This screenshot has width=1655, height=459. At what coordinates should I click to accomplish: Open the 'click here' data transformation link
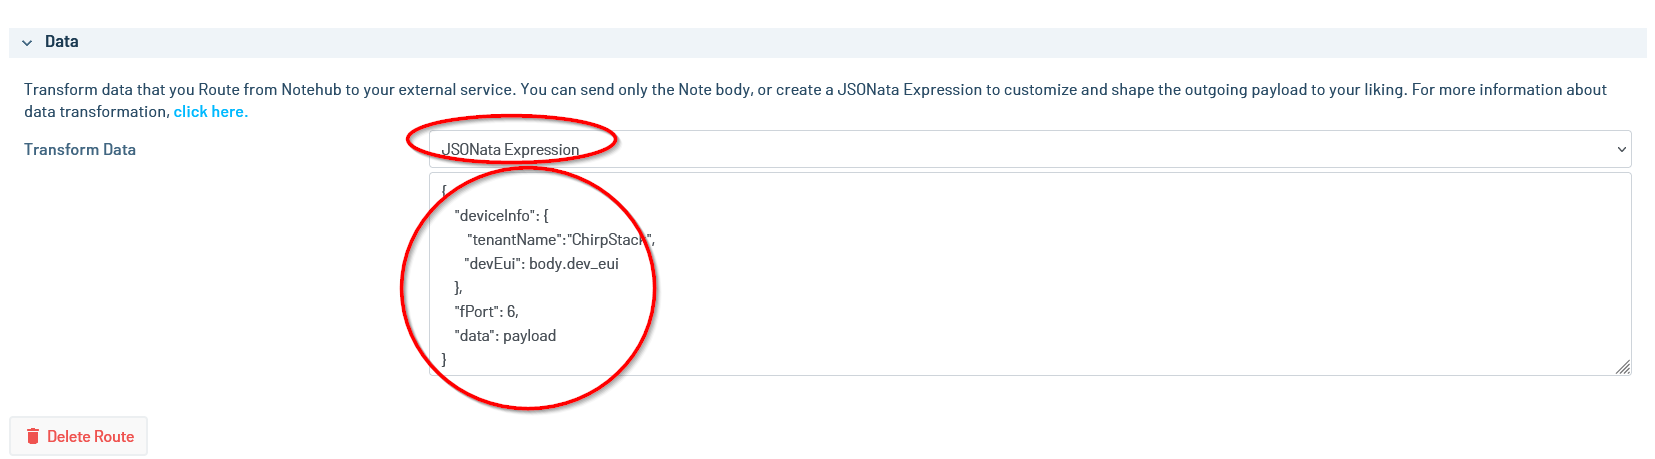point(210,112)
